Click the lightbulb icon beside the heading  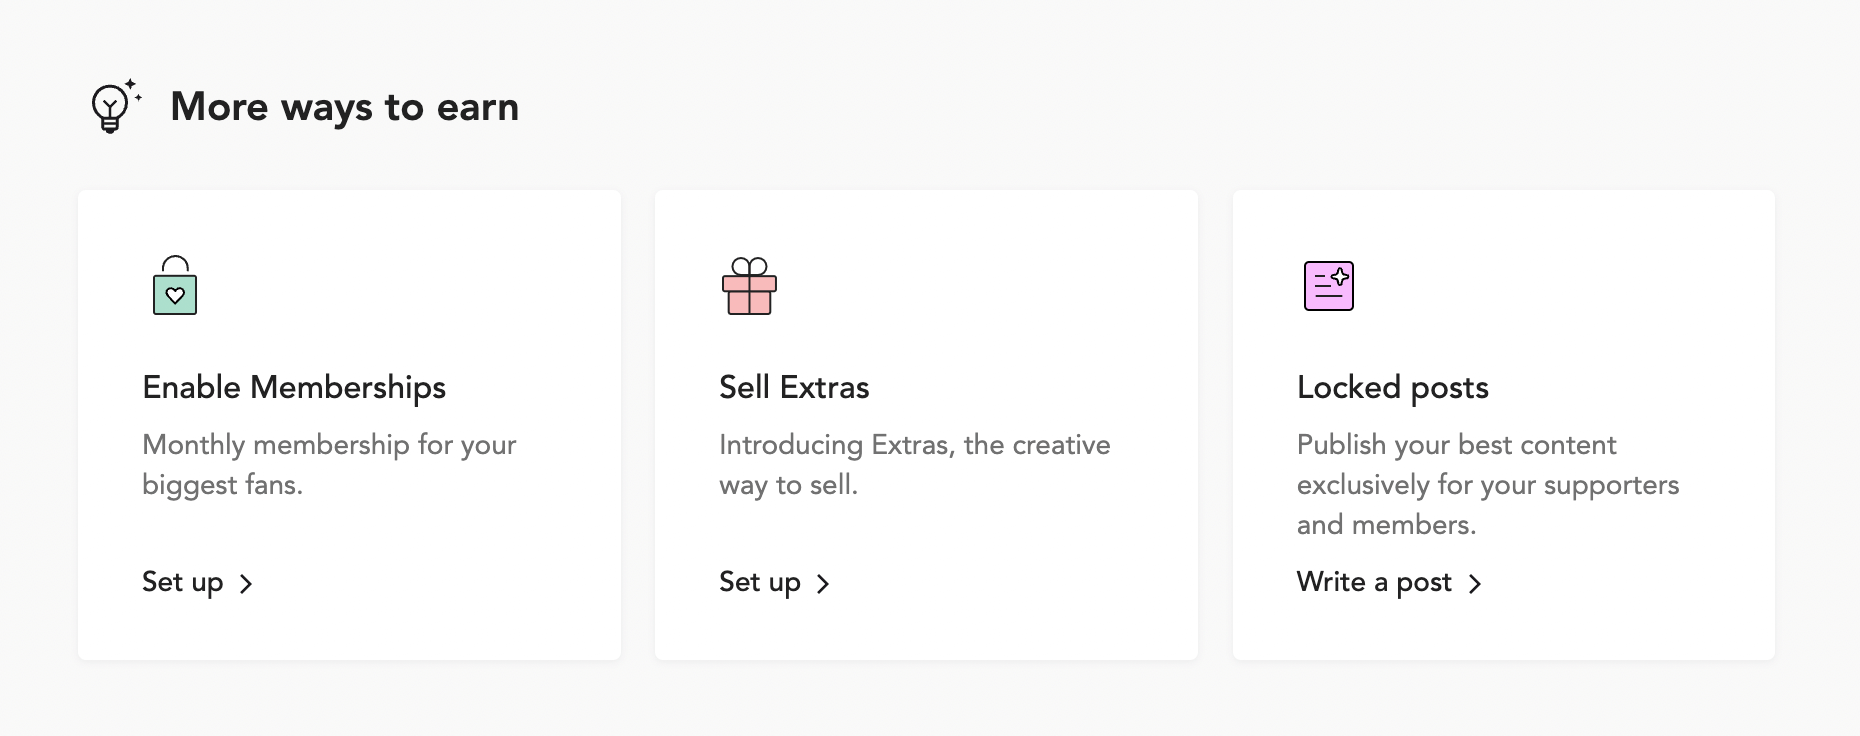[112, 106]
